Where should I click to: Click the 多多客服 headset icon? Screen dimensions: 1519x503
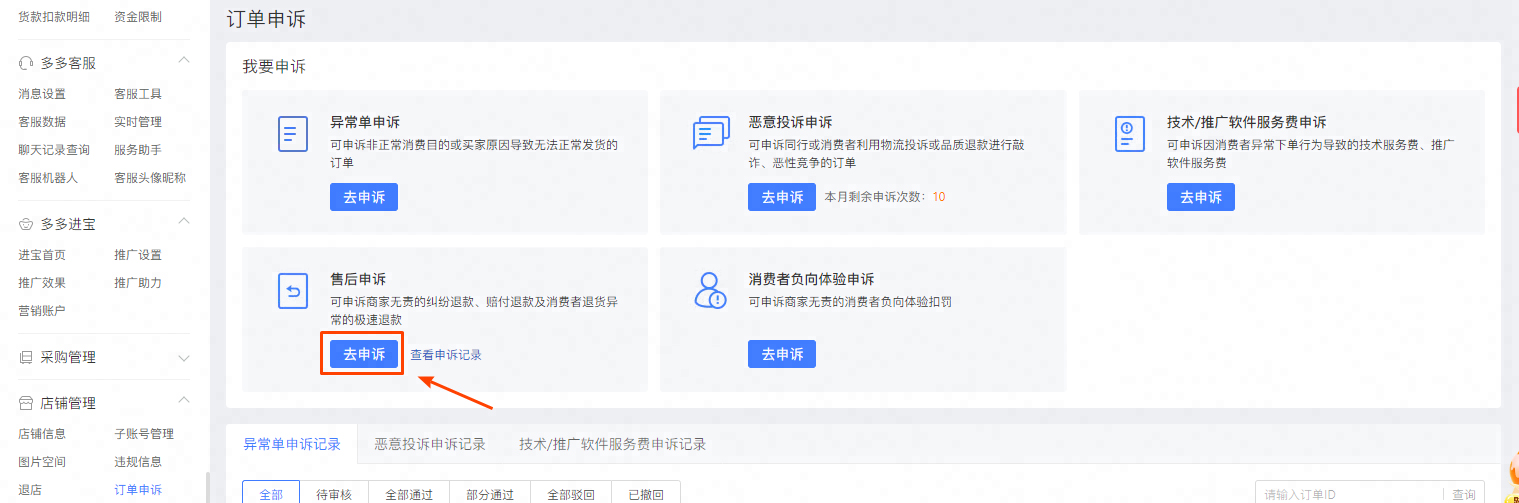click(27, 62)
